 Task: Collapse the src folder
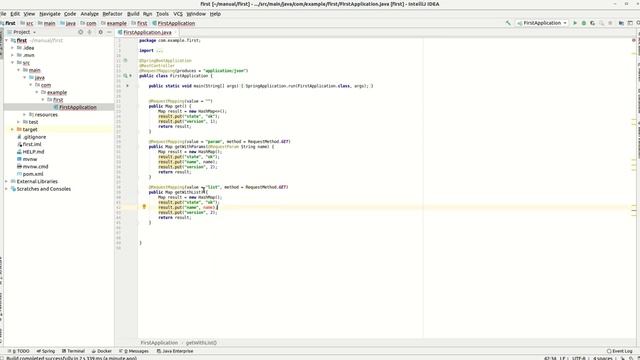pyautogui.click(x=13, y=62)
